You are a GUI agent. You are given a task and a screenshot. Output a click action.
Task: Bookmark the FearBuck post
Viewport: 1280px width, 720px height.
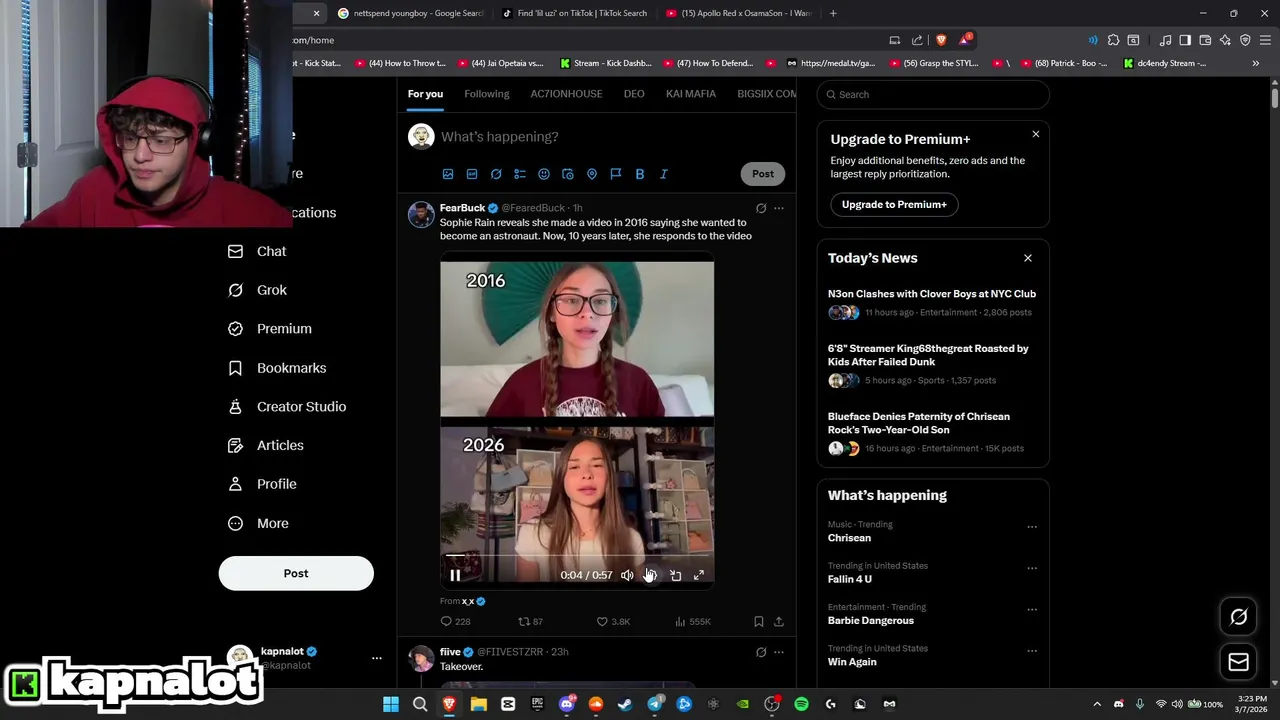click(x=759, y=621)
